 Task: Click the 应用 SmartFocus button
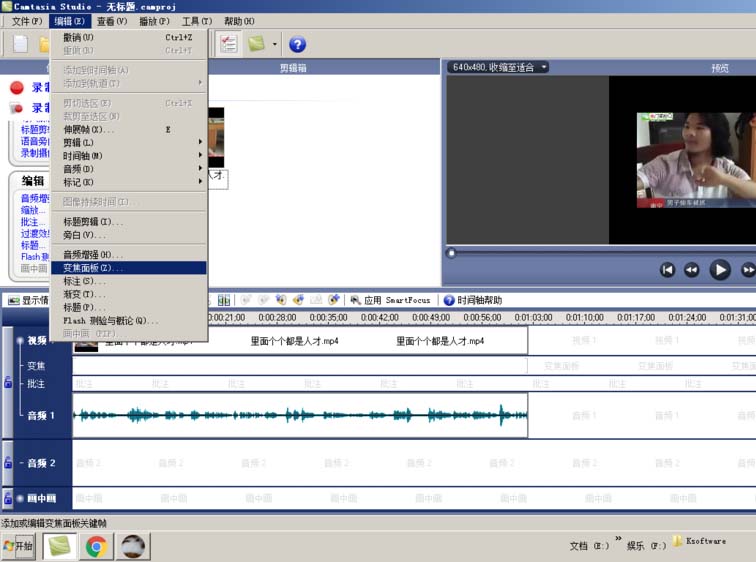click(390, 300)
